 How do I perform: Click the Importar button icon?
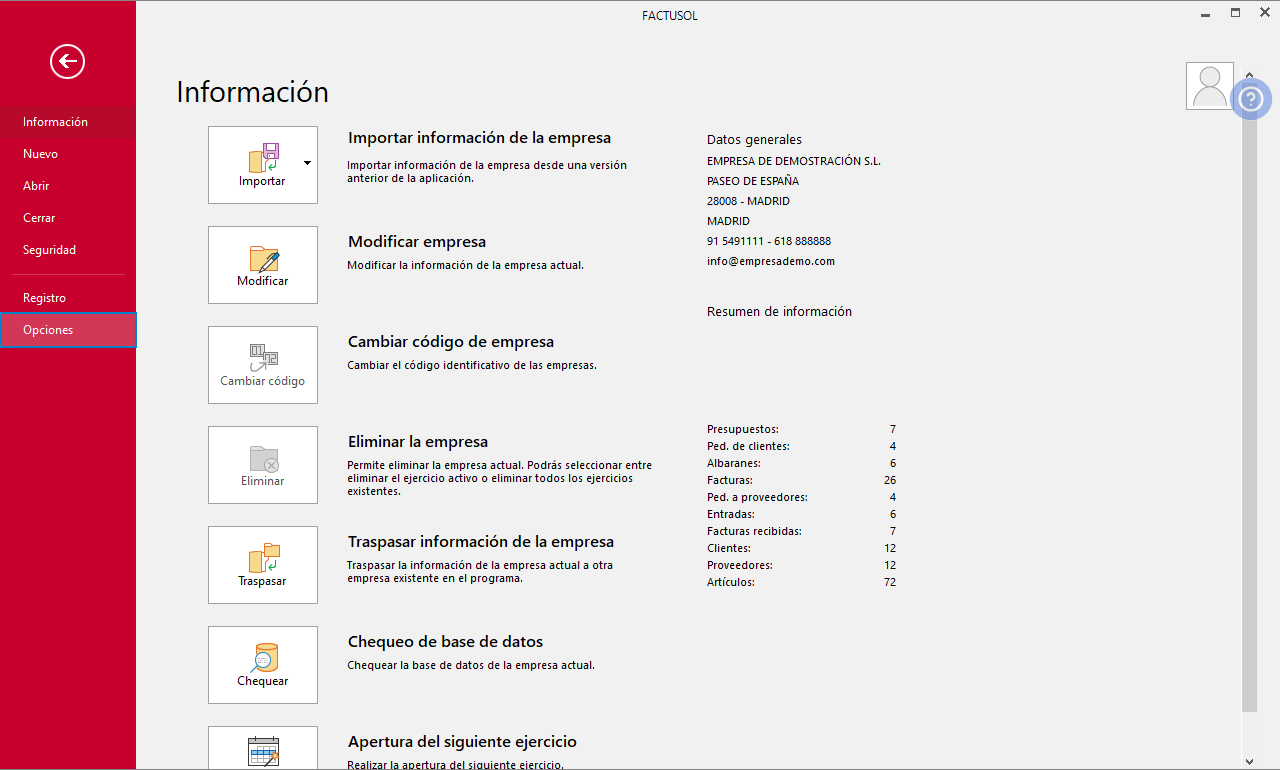coord(262,165)
